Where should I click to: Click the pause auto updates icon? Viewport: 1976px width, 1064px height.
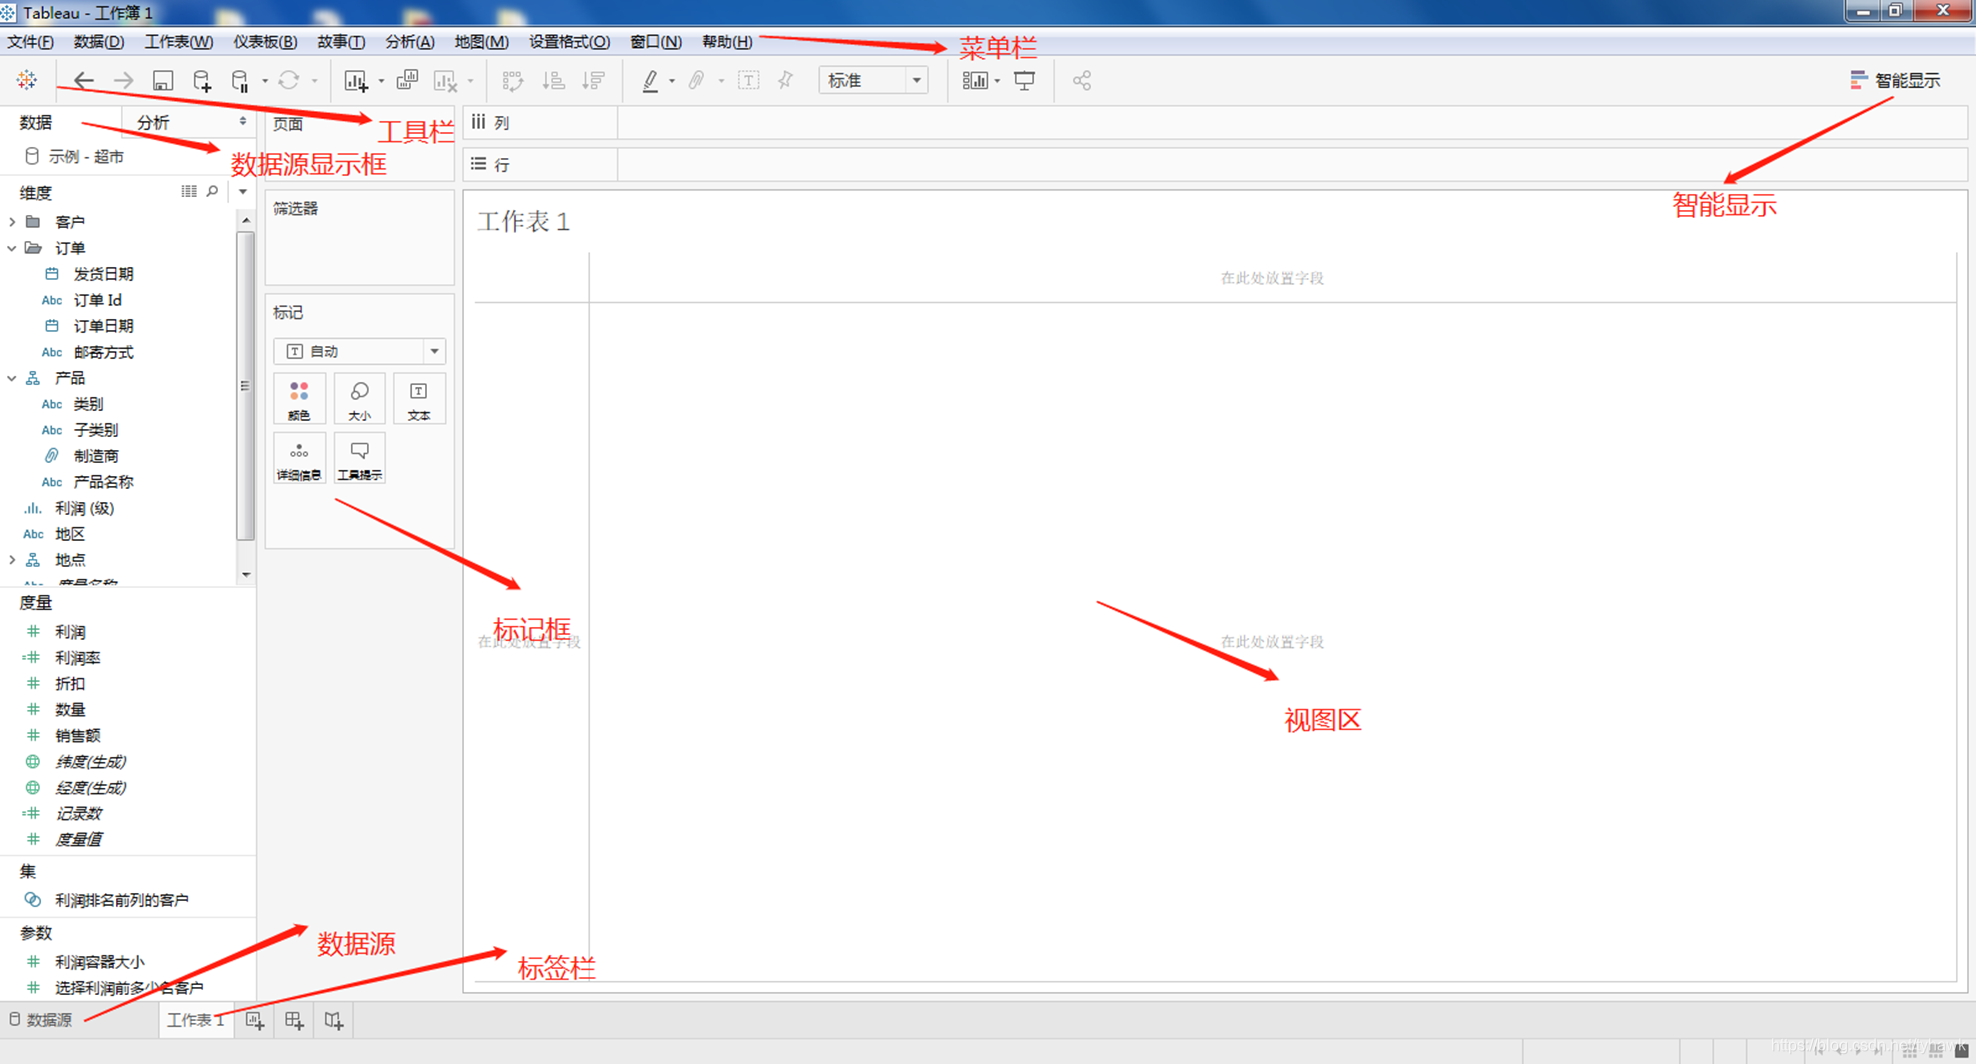click(x=240, y=81)
